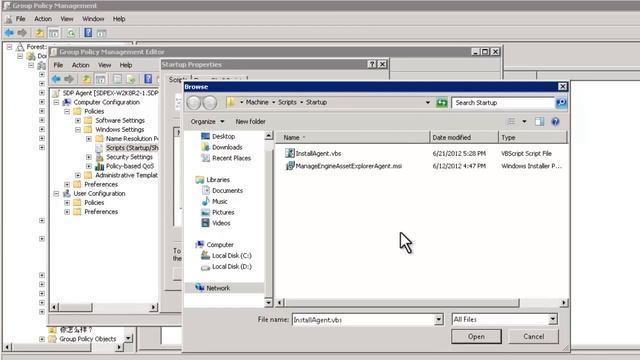The height and width of the screenshot is (360, 640).
Task: Click back arrow in Management Editor toolbar
Action: 56,79
